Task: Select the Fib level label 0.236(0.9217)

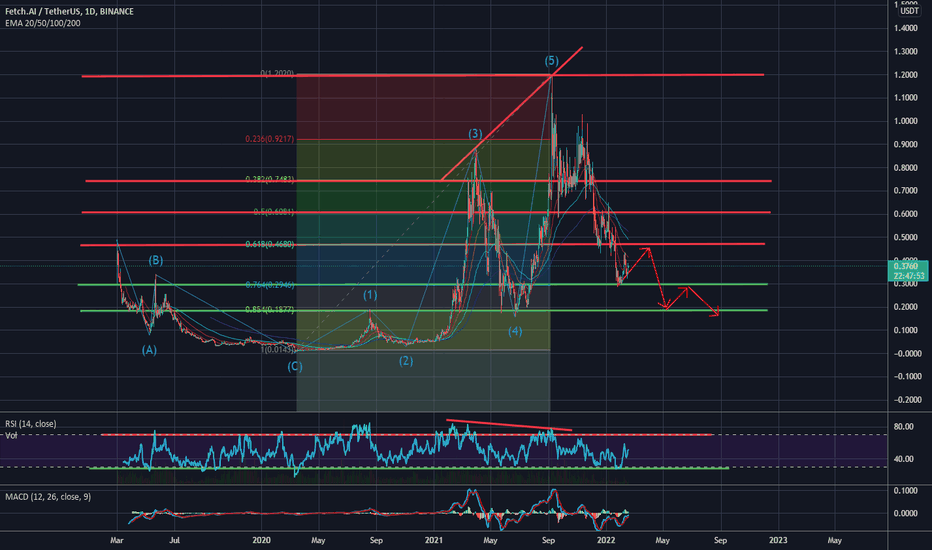Action: (x=269, y=139)
